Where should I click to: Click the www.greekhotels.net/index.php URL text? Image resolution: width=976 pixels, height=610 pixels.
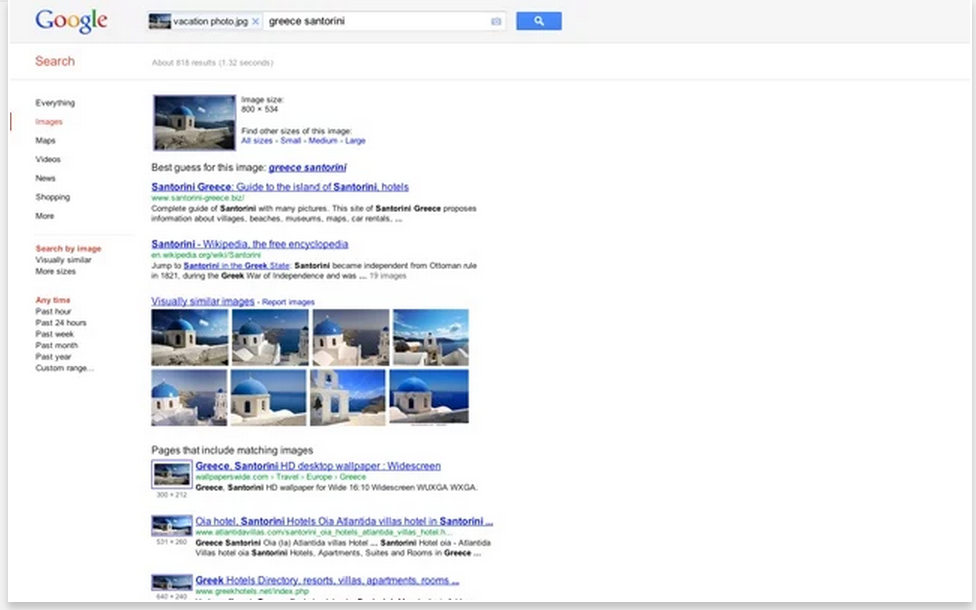click(x=252, y=591)
